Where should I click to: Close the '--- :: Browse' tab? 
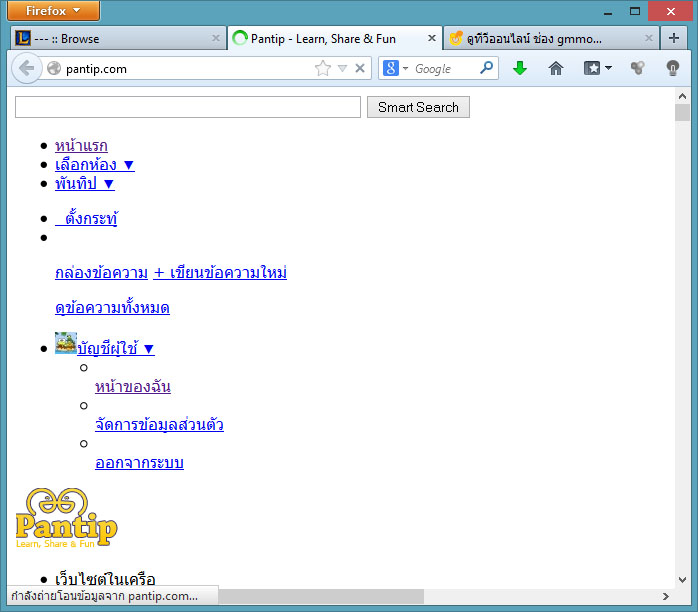coord(216,38)
